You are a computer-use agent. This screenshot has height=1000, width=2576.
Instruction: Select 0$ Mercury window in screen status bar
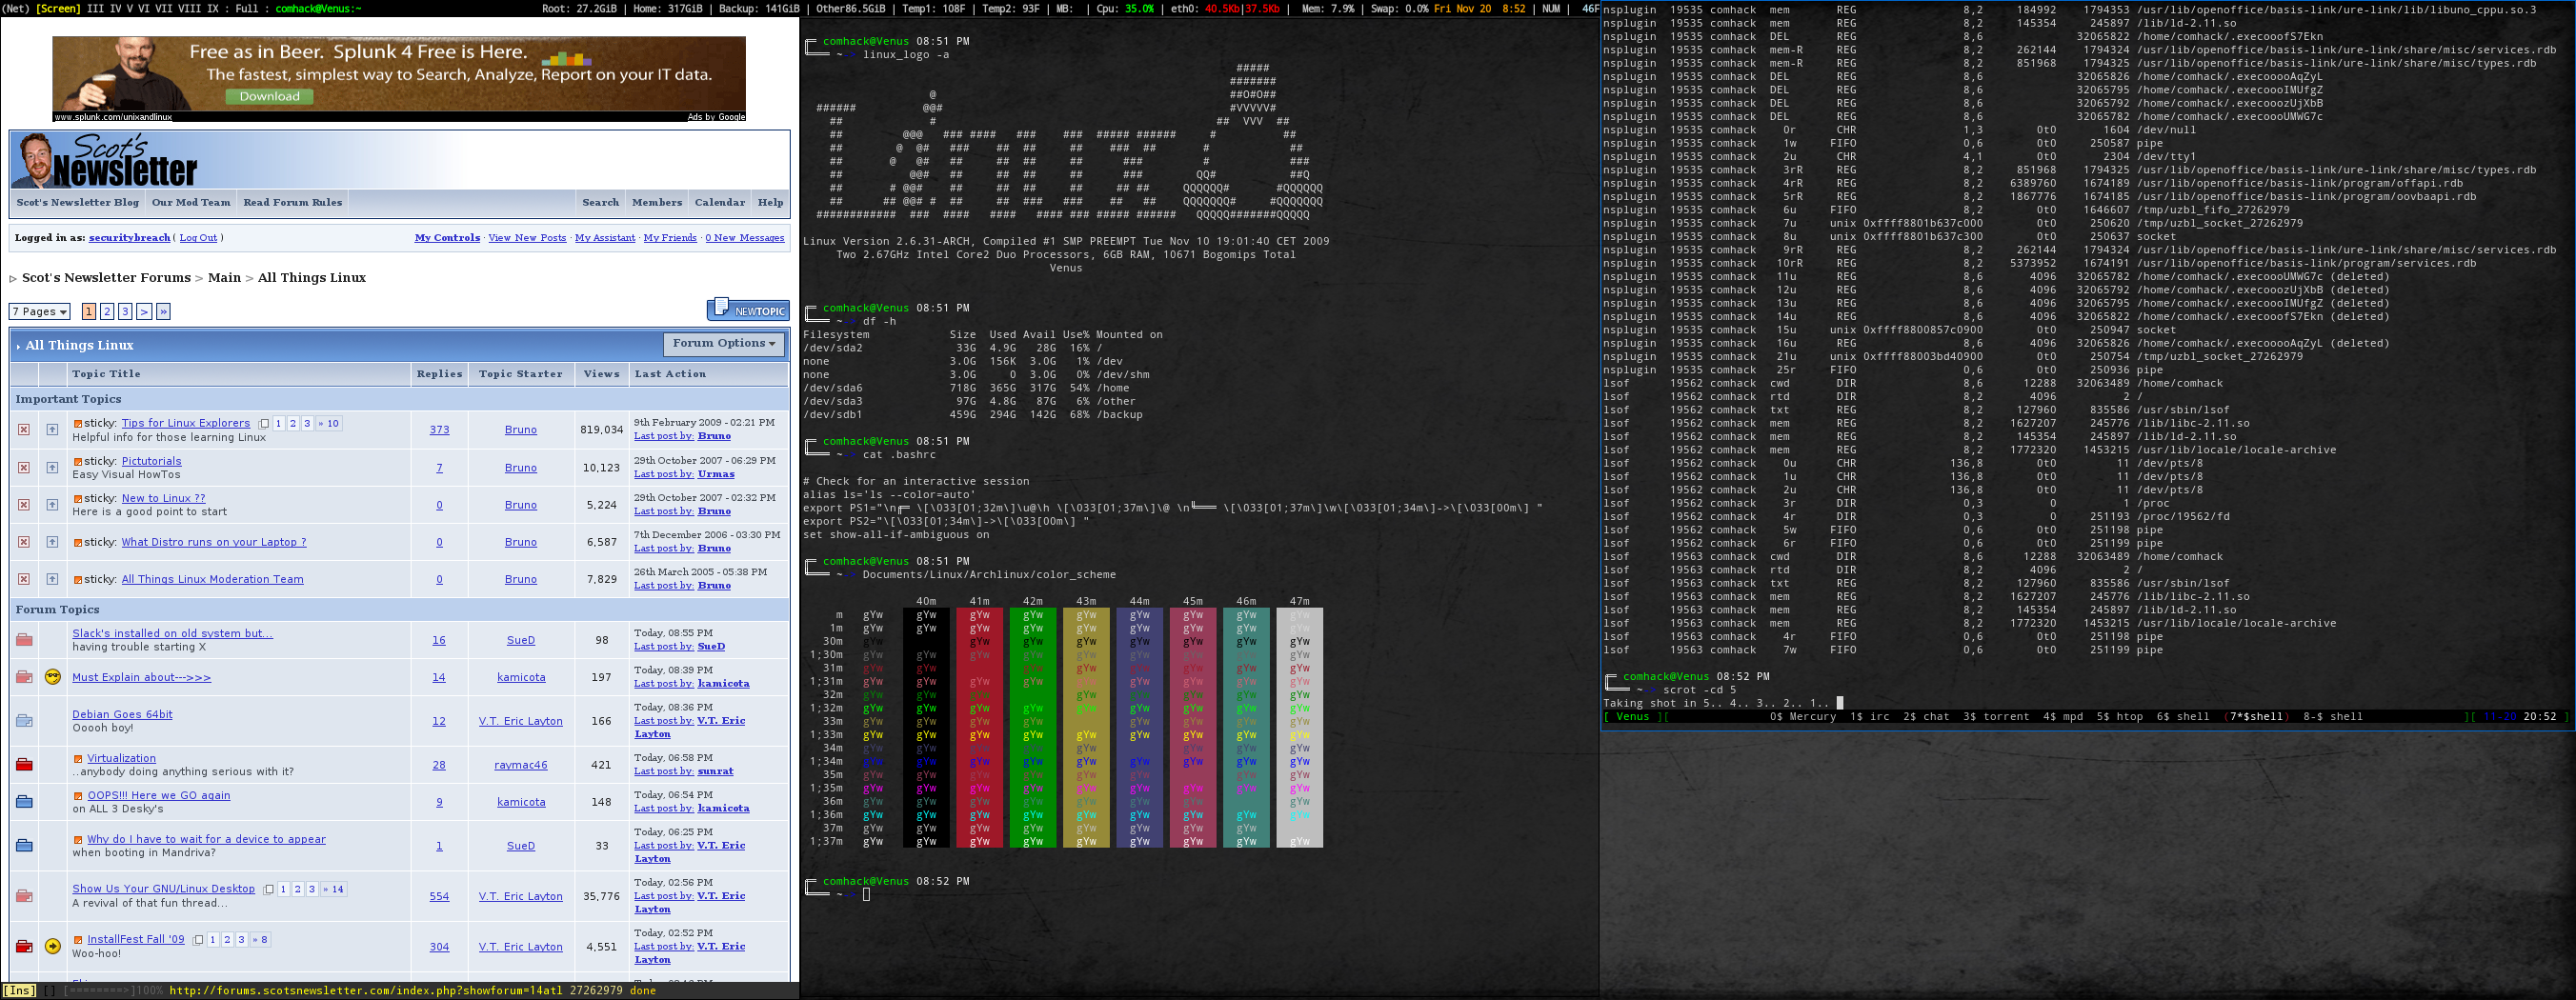1802,717
